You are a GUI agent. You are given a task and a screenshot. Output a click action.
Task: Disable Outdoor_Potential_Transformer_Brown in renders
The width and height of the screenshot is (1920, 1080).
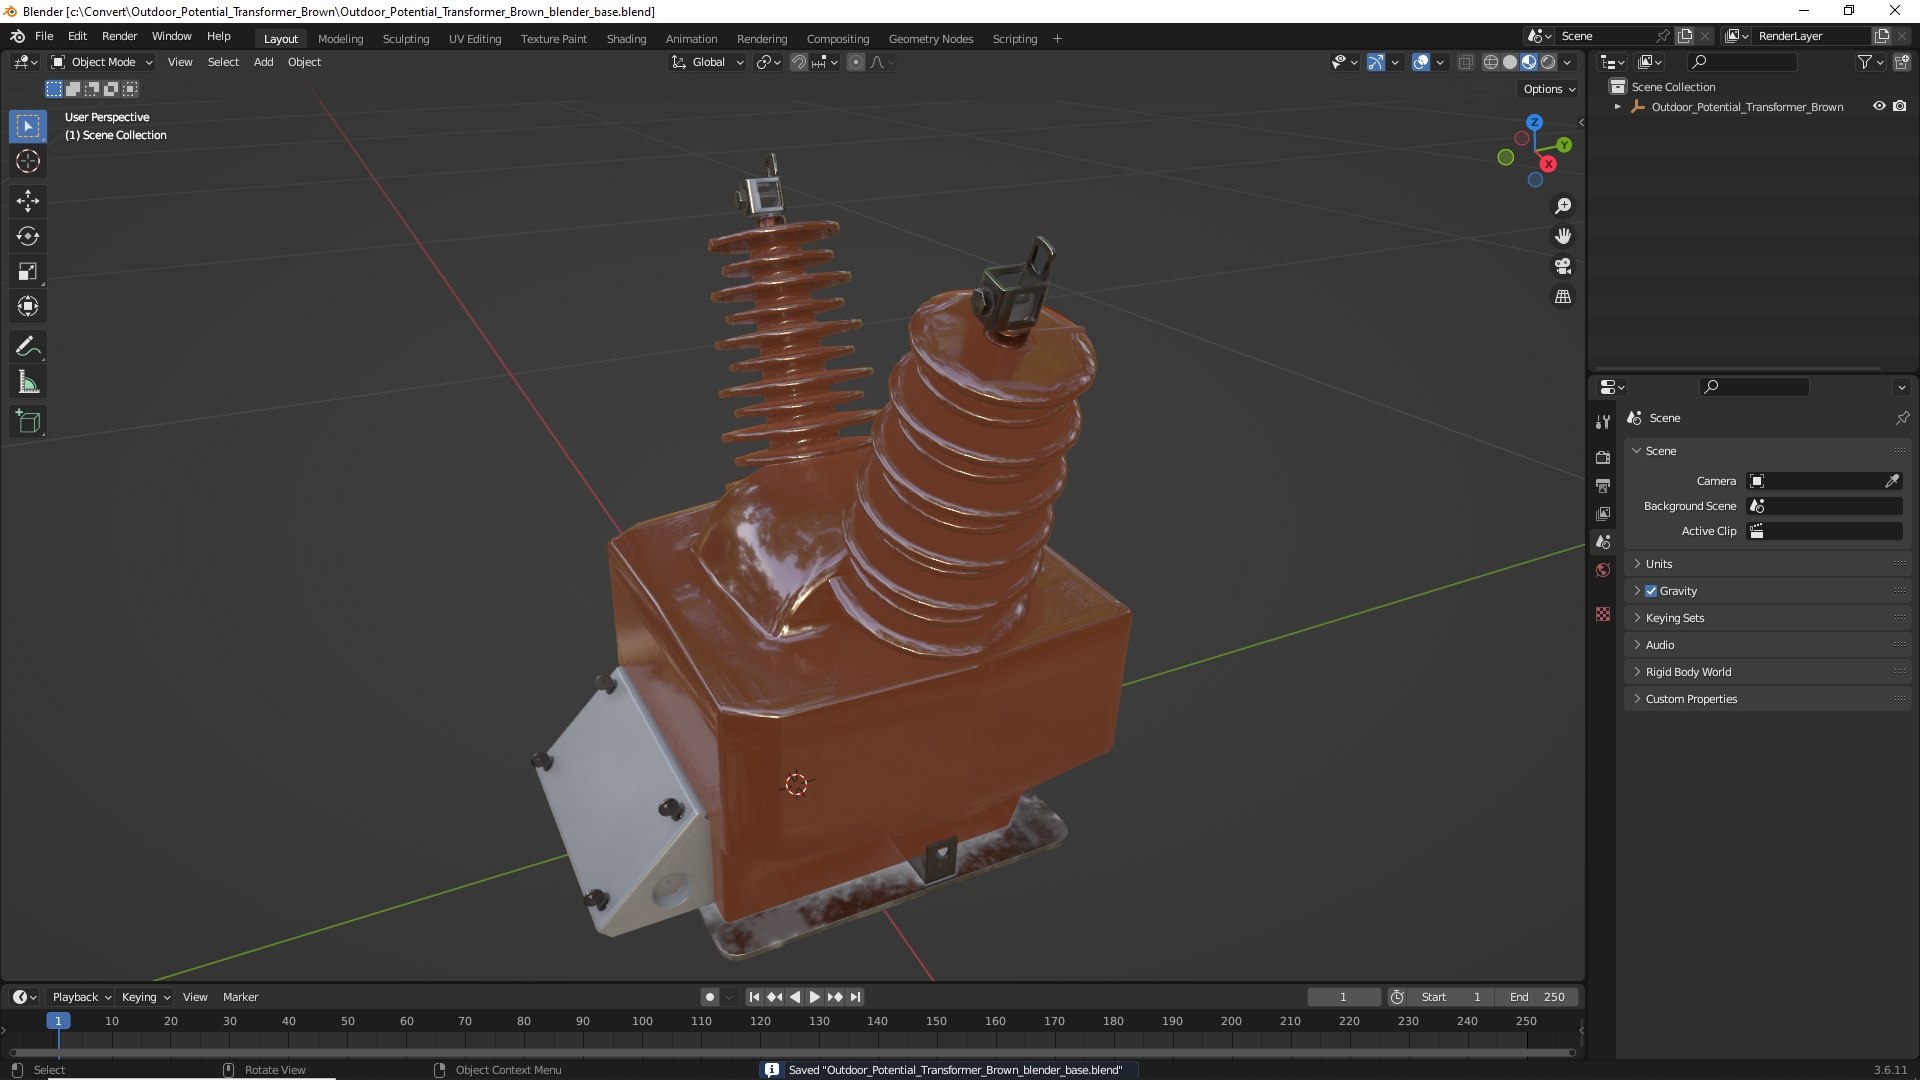tap(1900, 106)
